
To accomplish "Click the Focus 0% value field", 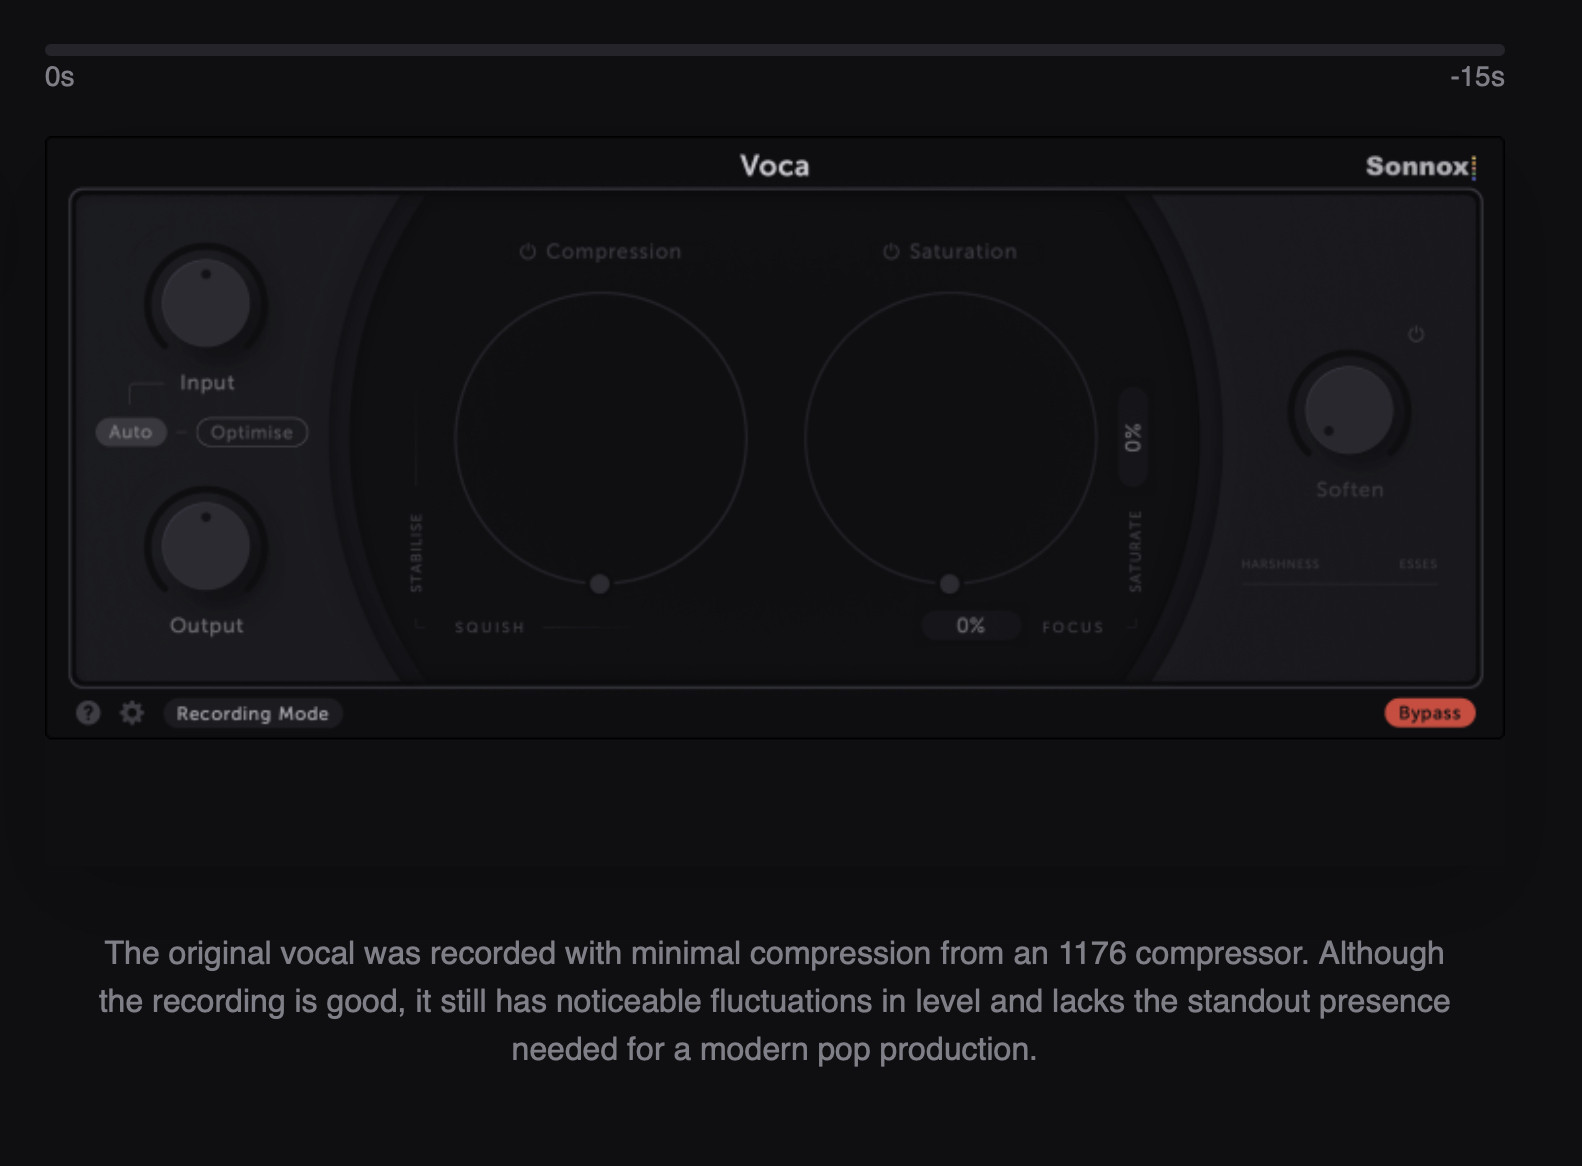I will tap(971, 626).
